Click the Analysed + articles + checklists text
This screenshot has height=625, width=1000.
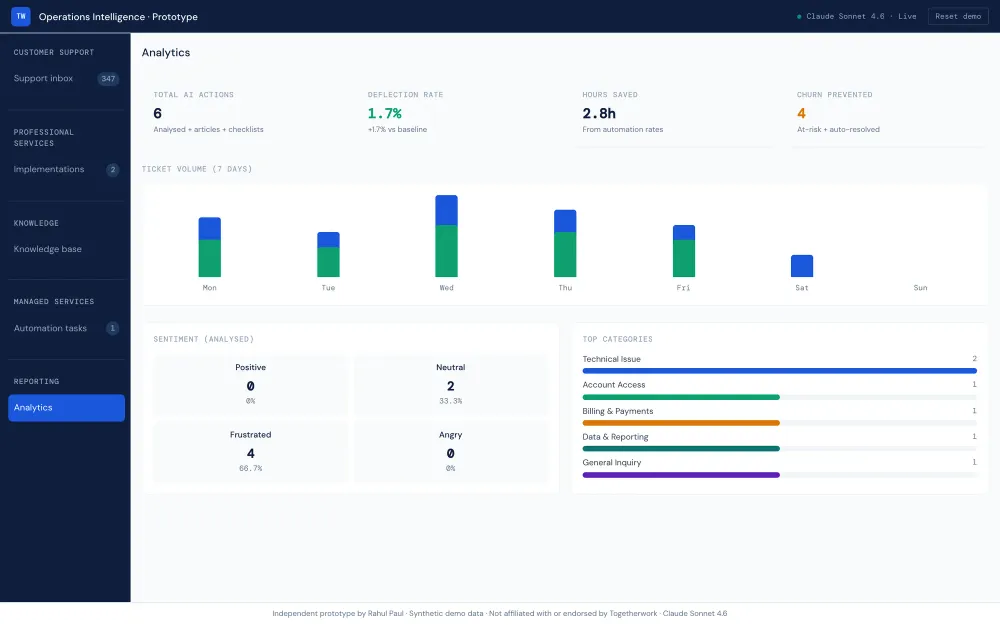[x=208, y=129]
